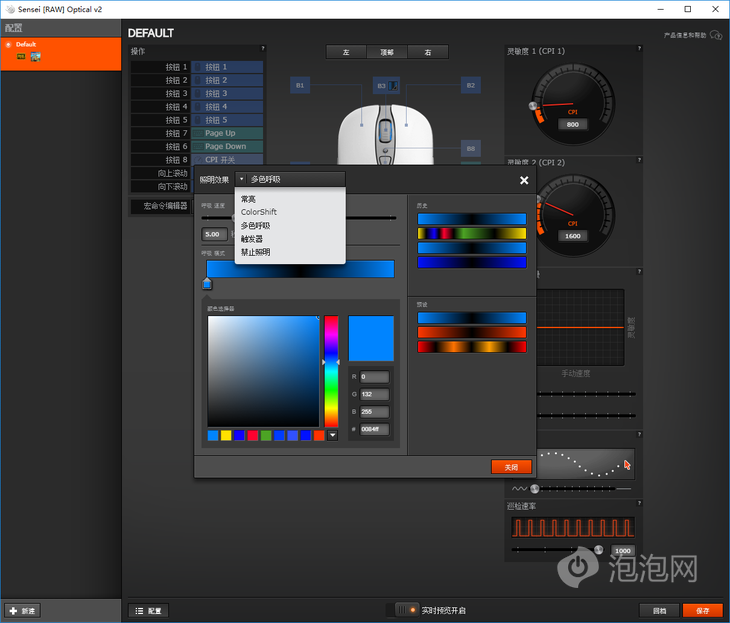Image resolution: width=730 pixels, height=623 pixels.
Task: Select the Default profile radio indicator
Action: pyautogui.click(x=8, y=45)
